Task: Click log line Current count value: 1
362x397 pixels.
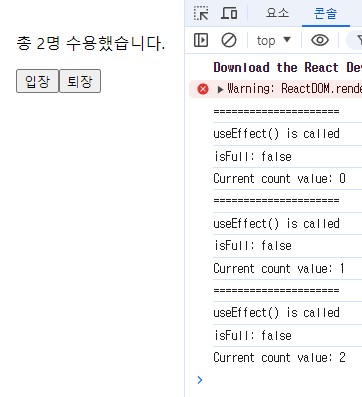Action: click(x=279, y=268)
